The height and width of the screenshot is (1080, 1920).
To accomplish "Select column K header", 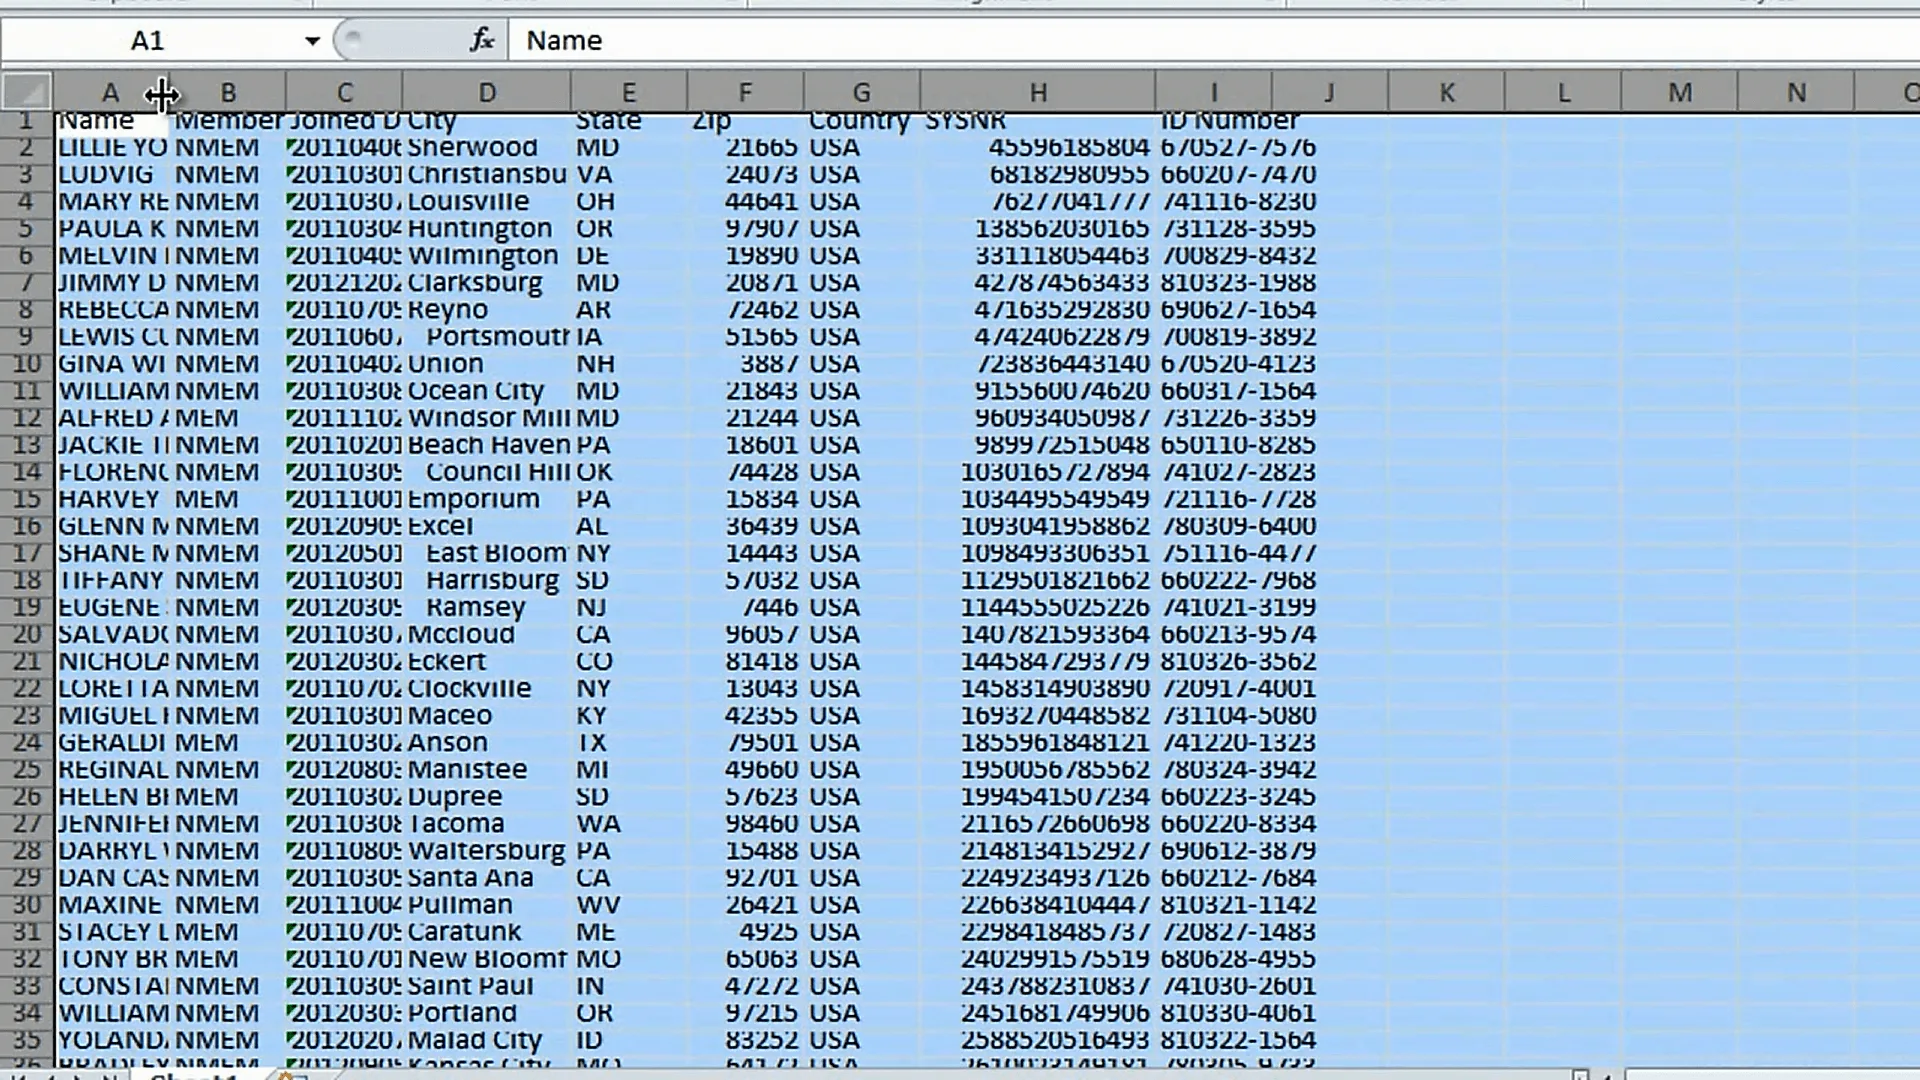I will click(x=1447, y=92).
